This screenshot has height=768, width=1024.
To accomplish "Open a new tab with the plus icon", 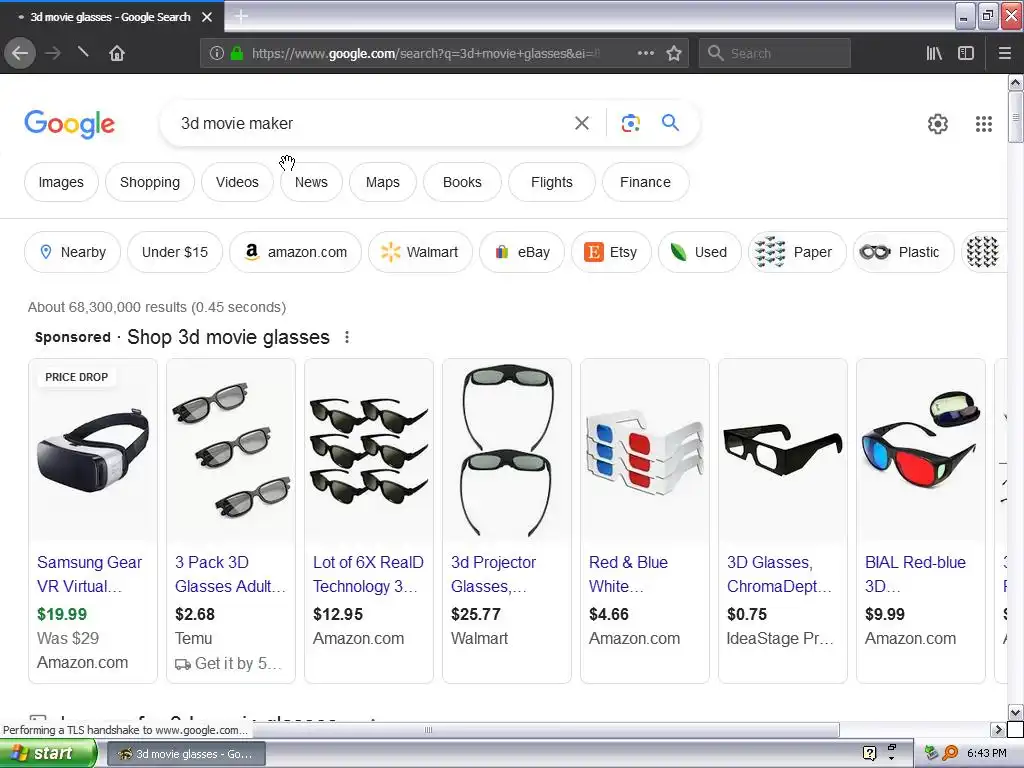I will click(241, 16).
